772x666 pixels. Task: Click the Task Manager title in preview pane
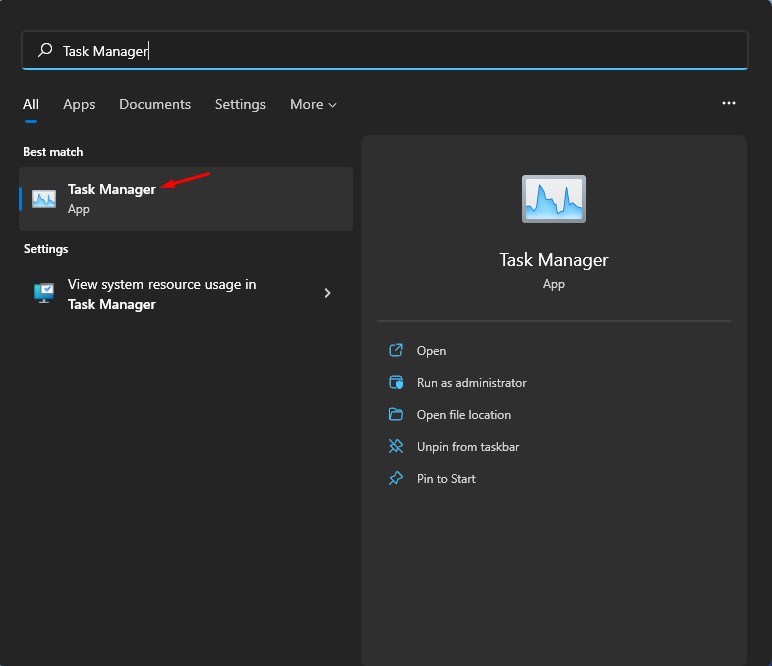554,260
